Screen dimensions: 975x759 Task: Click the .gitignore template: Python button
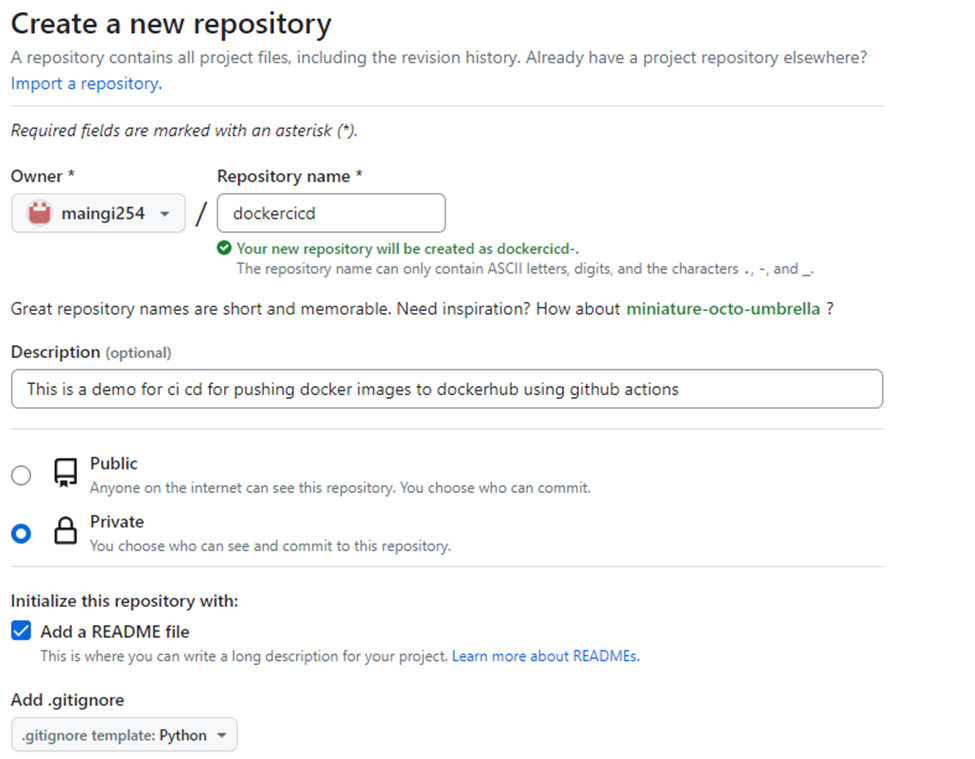123,734
